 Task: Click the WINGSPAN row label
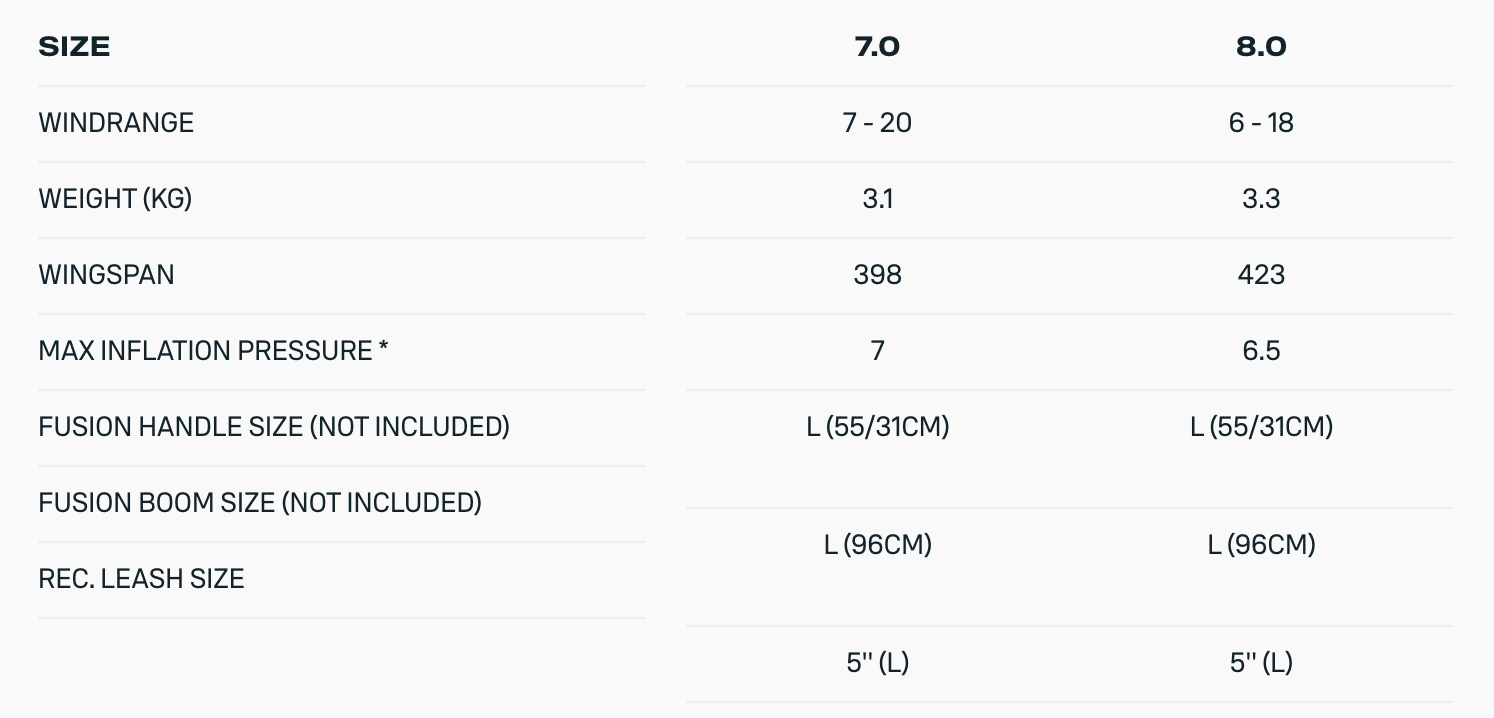point(106,275)
